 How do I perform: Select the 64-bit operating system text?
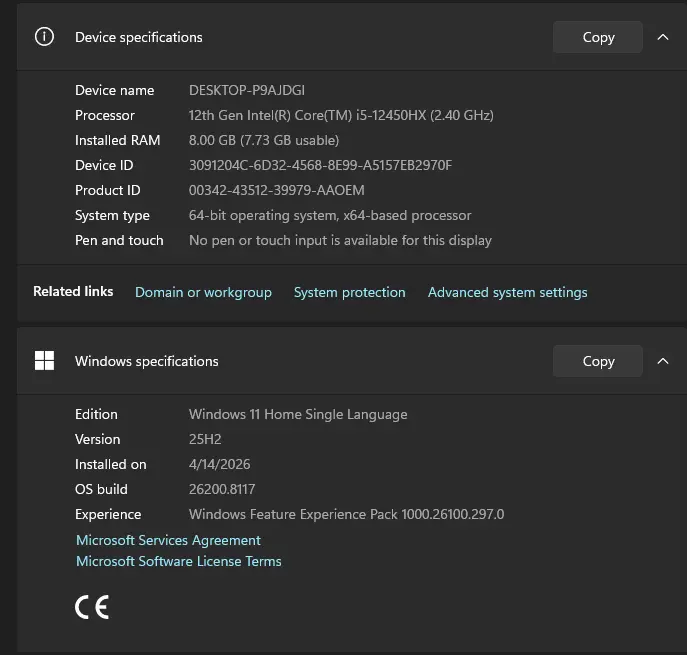click(x=330, y=215)
